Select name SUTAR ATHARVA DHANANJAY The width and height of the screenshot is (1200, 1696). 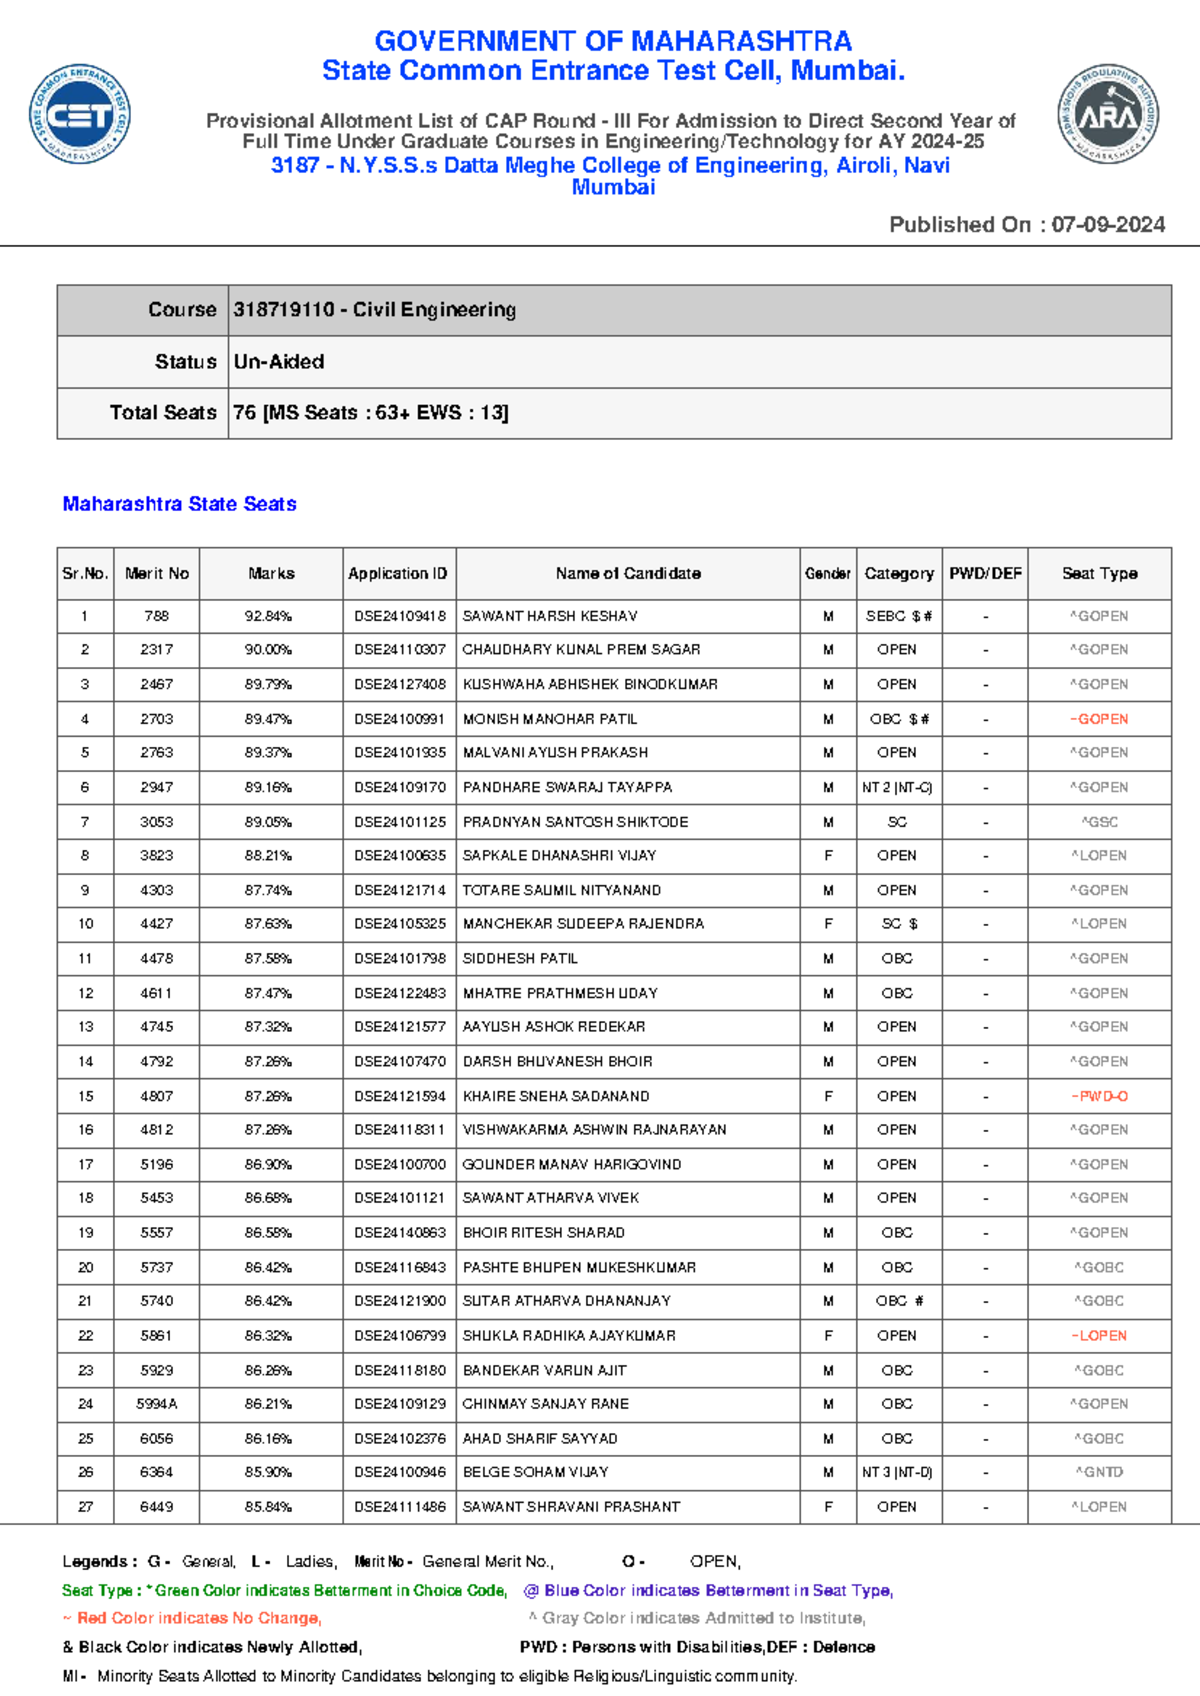tap(566, 1301)
